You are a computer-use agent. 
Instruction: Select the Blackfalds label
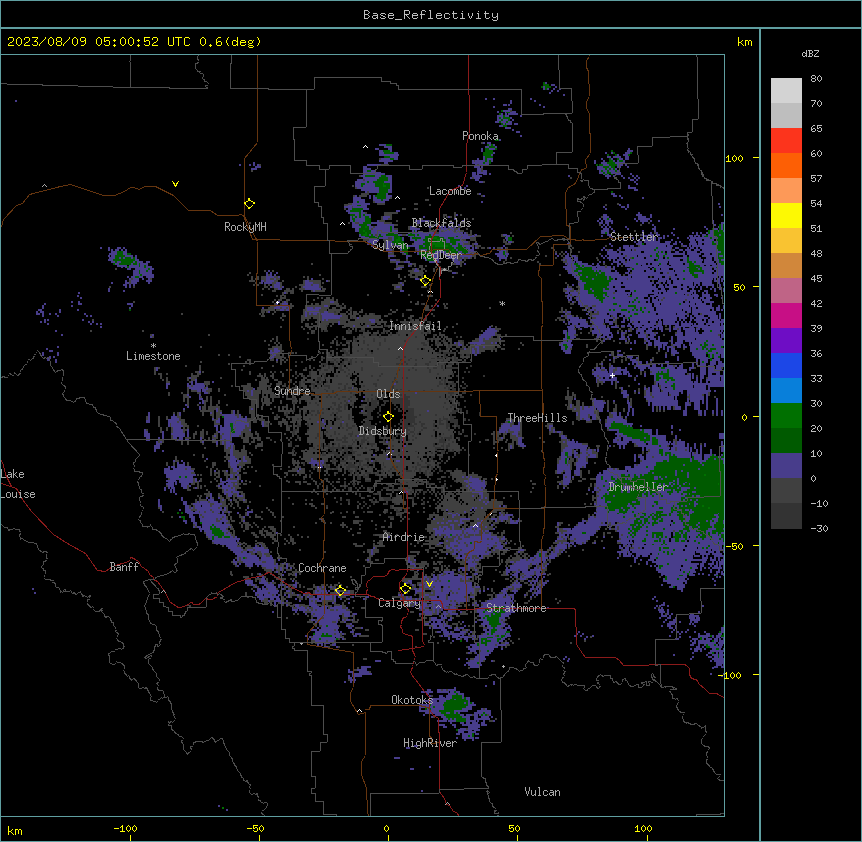coord(441,223)
